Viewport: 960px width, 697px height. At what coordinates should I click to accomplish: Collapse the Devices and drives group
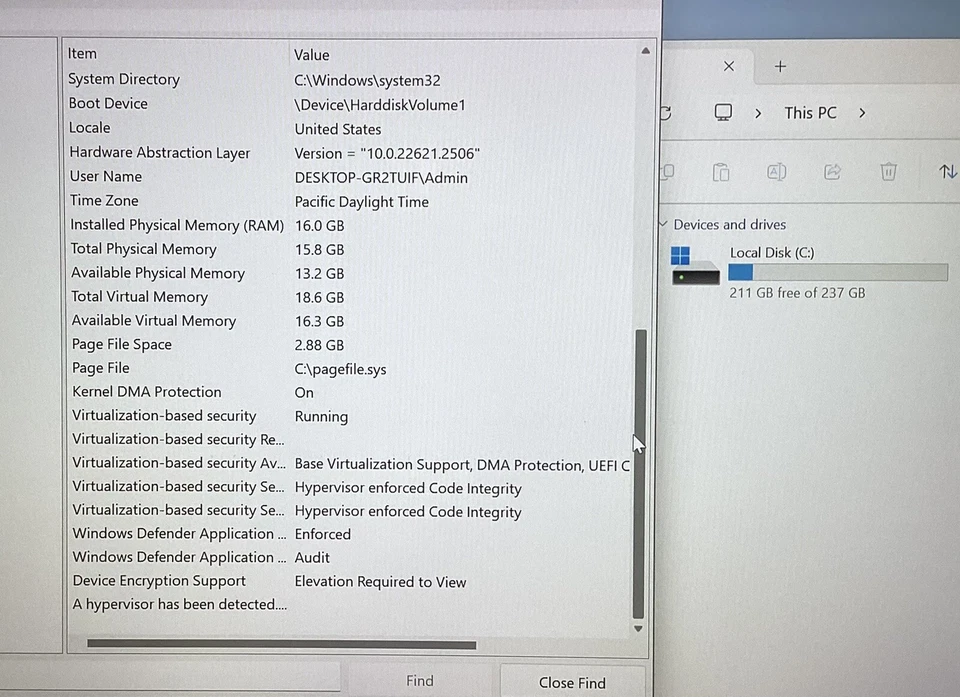coord(663,225)
